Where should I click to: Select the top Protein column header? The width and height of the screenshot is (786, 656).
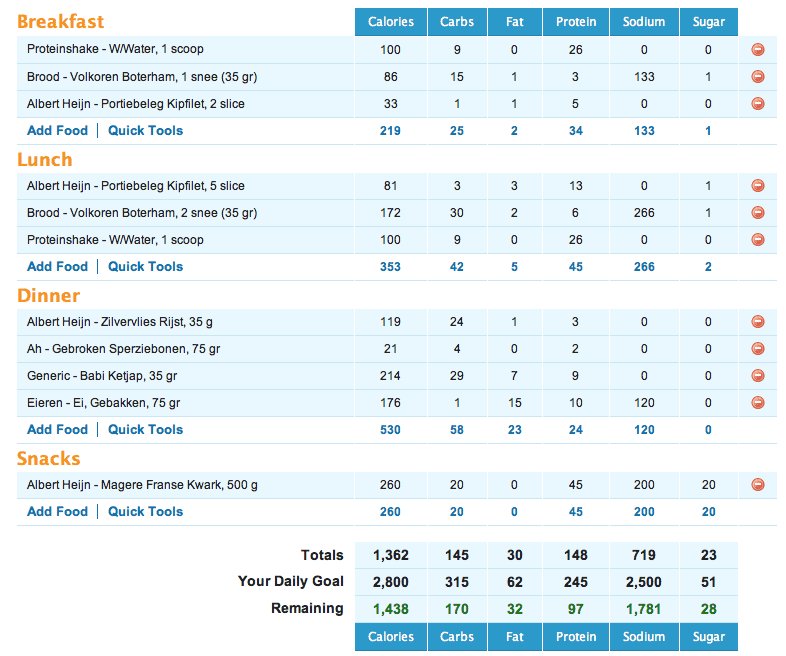coord(576,22)
